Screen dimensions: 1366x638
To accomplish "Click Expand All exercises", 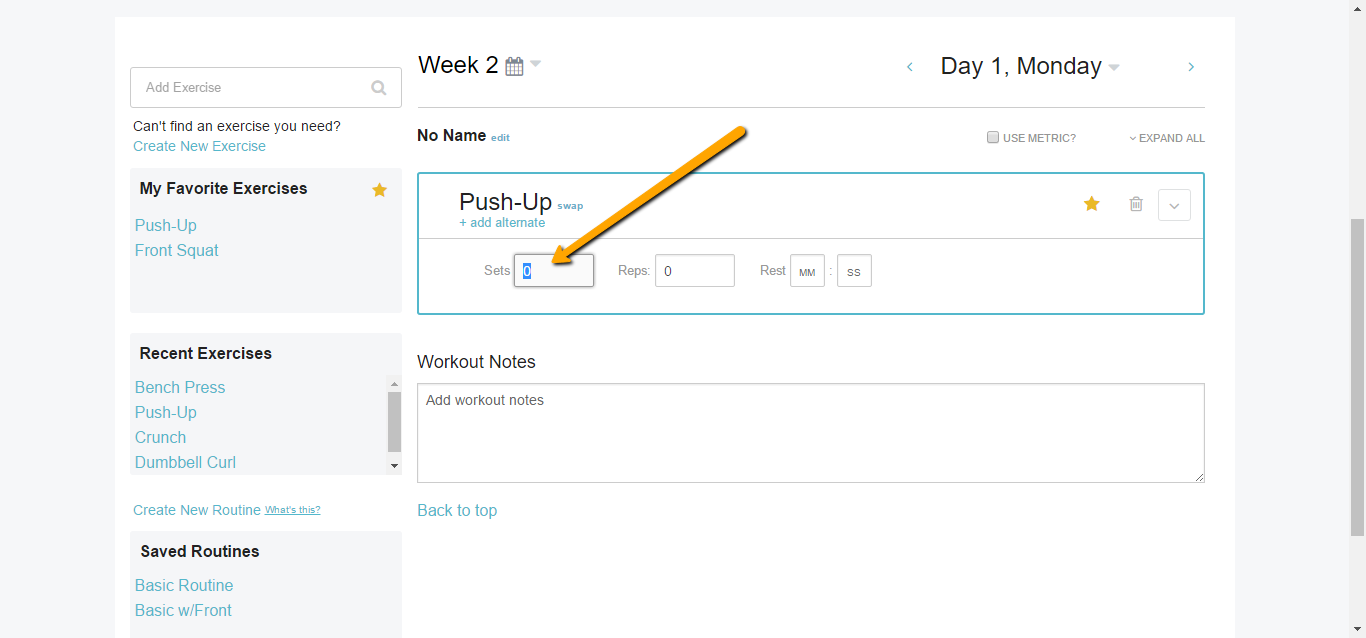I will click(1167, 138).
